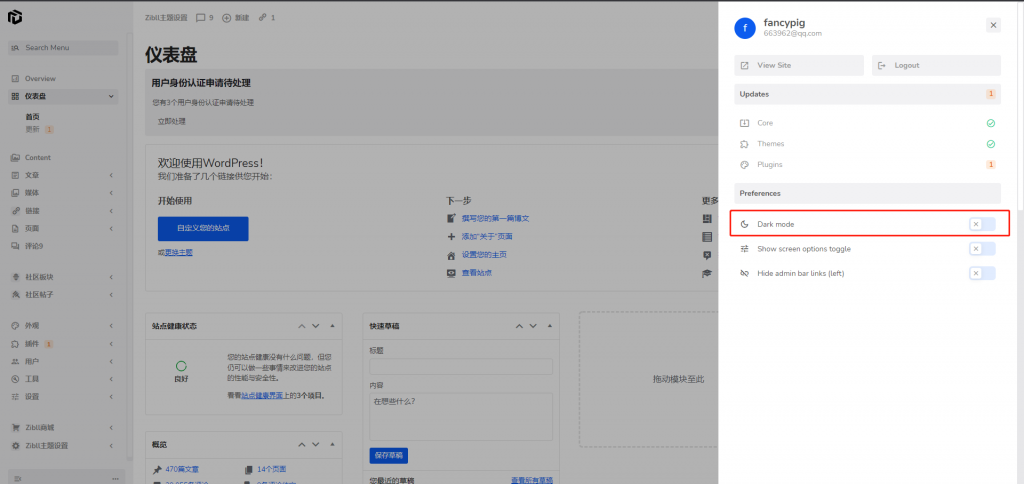This screenshot has width=1024, height=484.
Task: Click the Search Menu field
Action: point(63,48)
